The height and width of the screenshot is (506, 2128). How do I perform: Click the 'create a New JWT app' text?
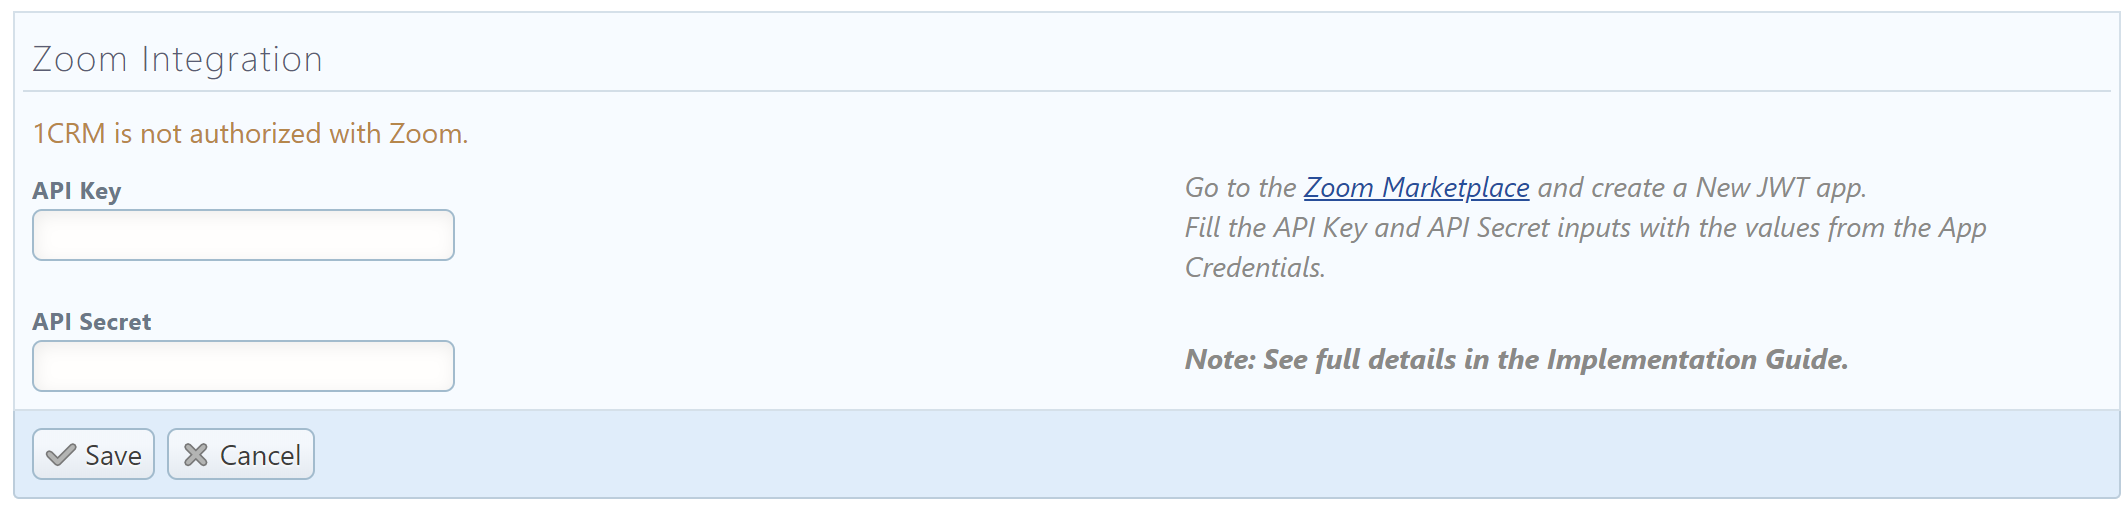pyautogui.click(x=1702, y=188)
